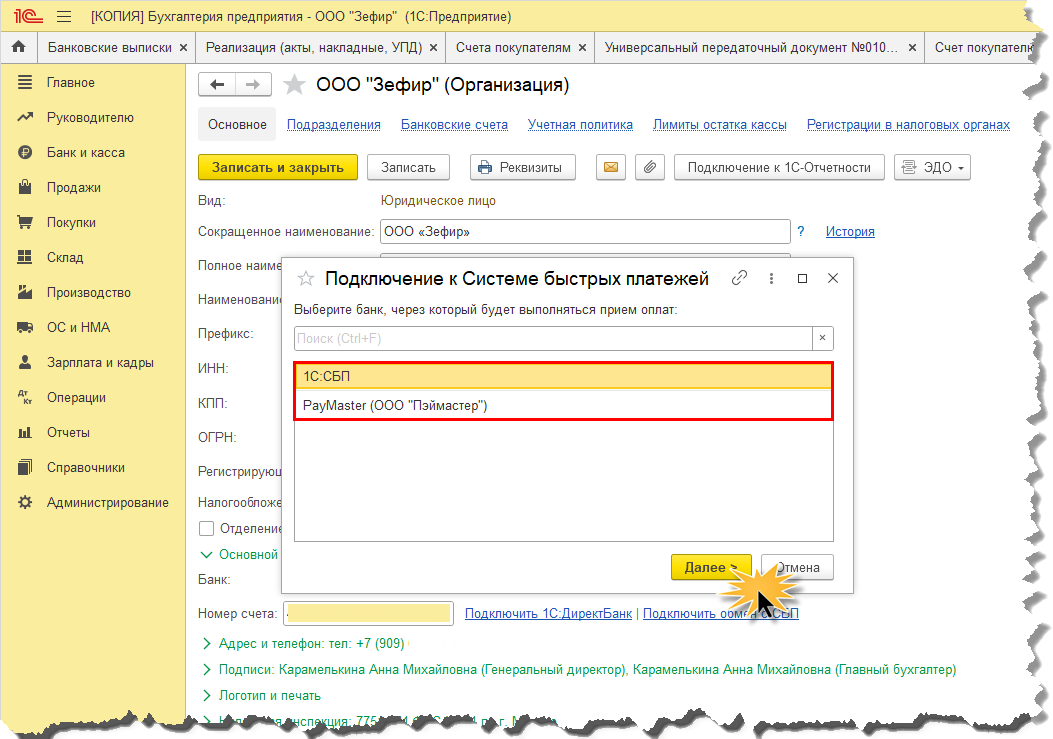Open the 1C main menu hamburger icon
The image size is (1053, 739).
tap(64, 16)
